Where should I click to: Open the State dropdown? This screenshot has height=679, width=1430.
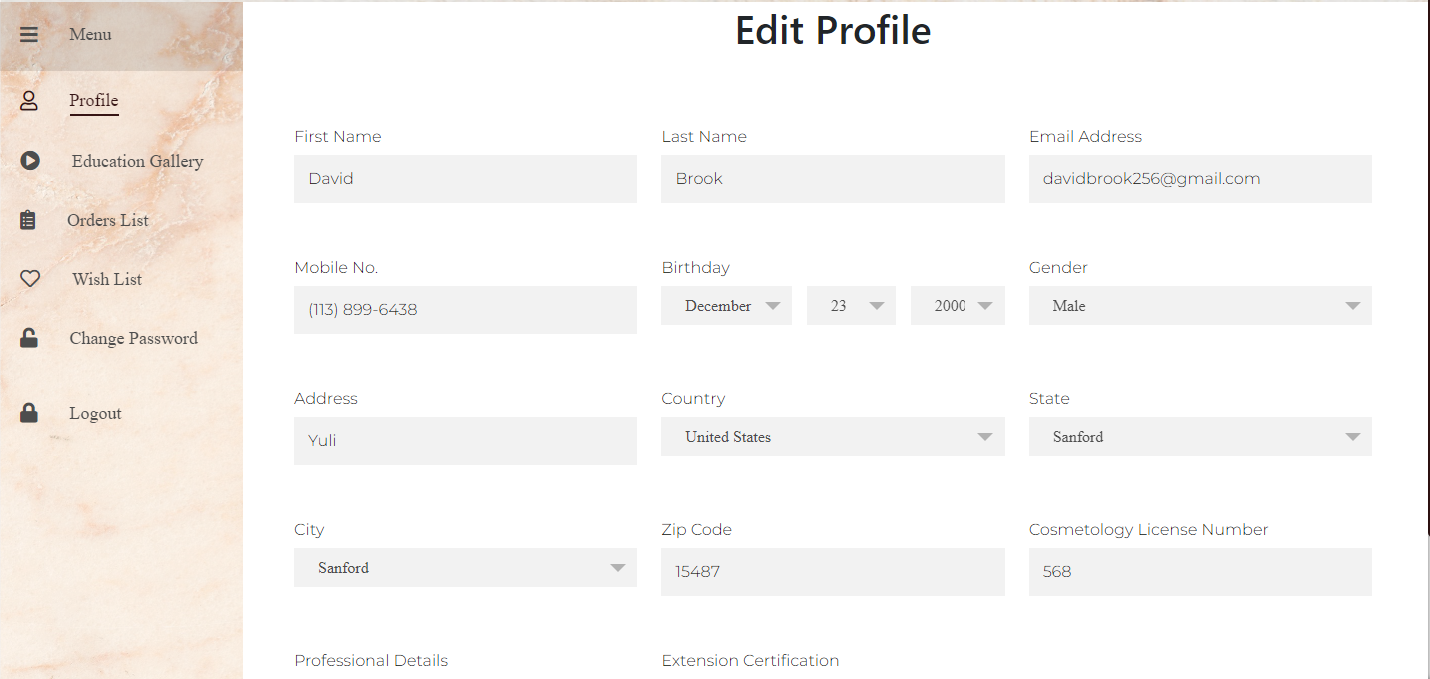click(1199, 437)
